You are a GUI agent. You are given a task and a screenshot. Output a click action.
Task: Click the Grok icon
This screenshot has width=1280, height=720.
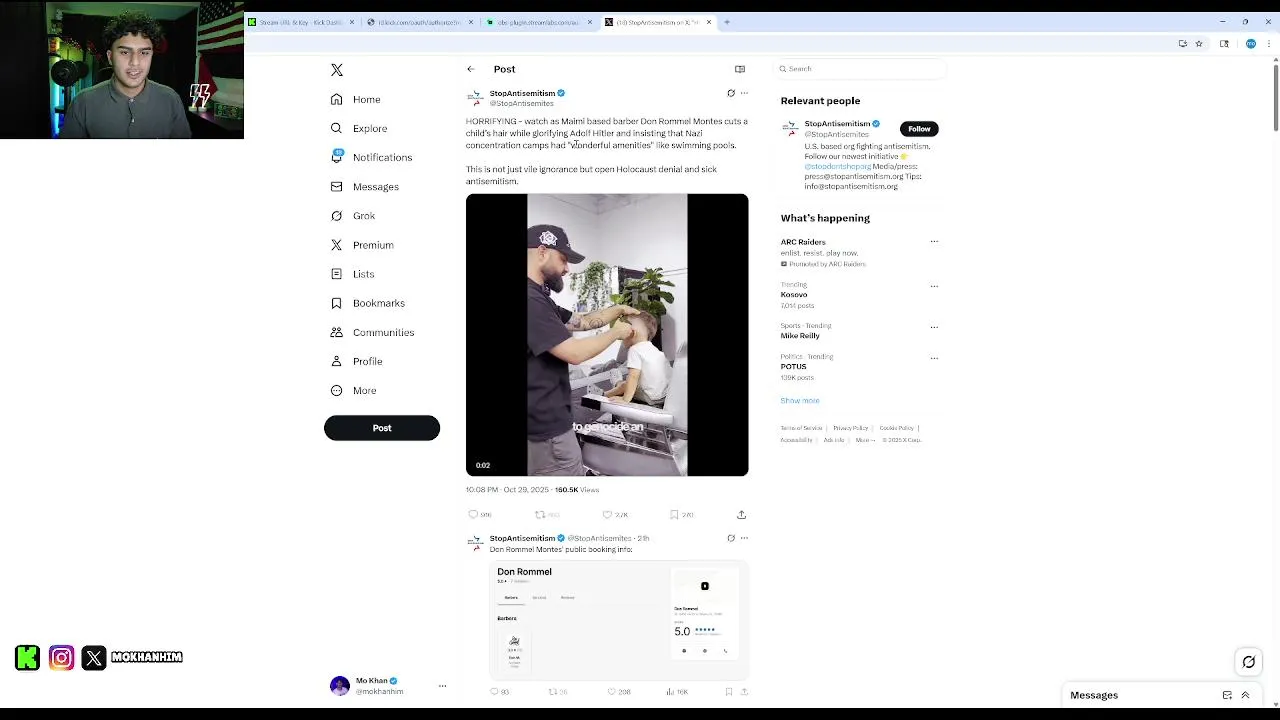click(x=337, y=215)
